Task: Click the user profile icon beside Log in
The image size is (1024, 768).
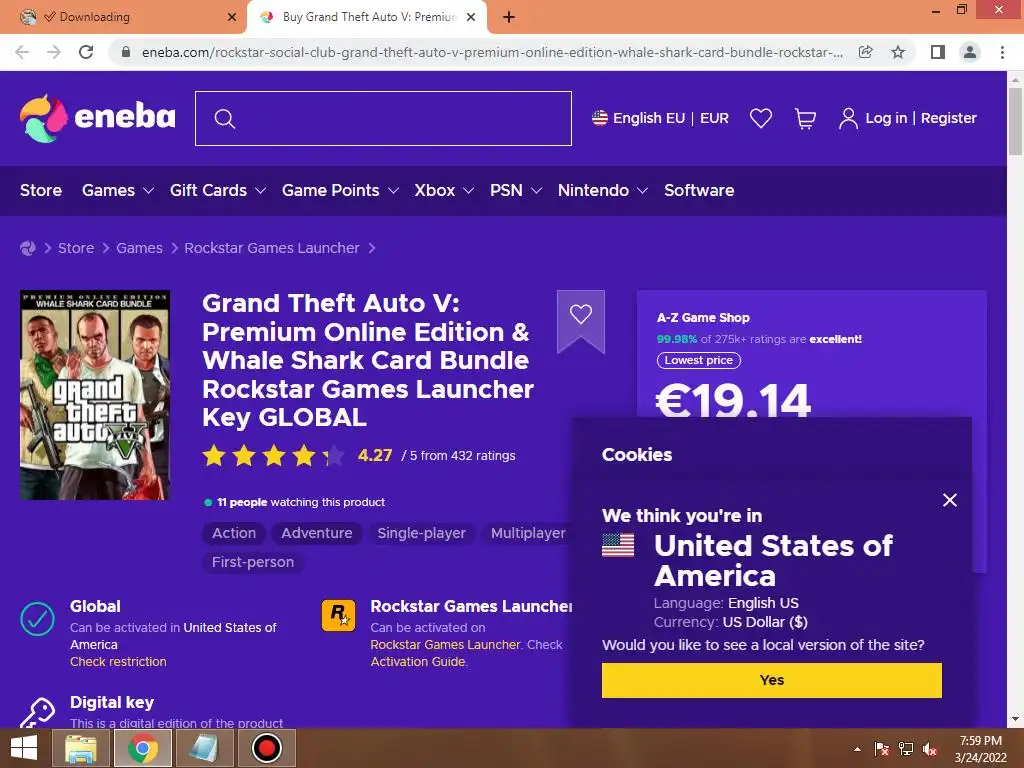Action: click(848, 118)
